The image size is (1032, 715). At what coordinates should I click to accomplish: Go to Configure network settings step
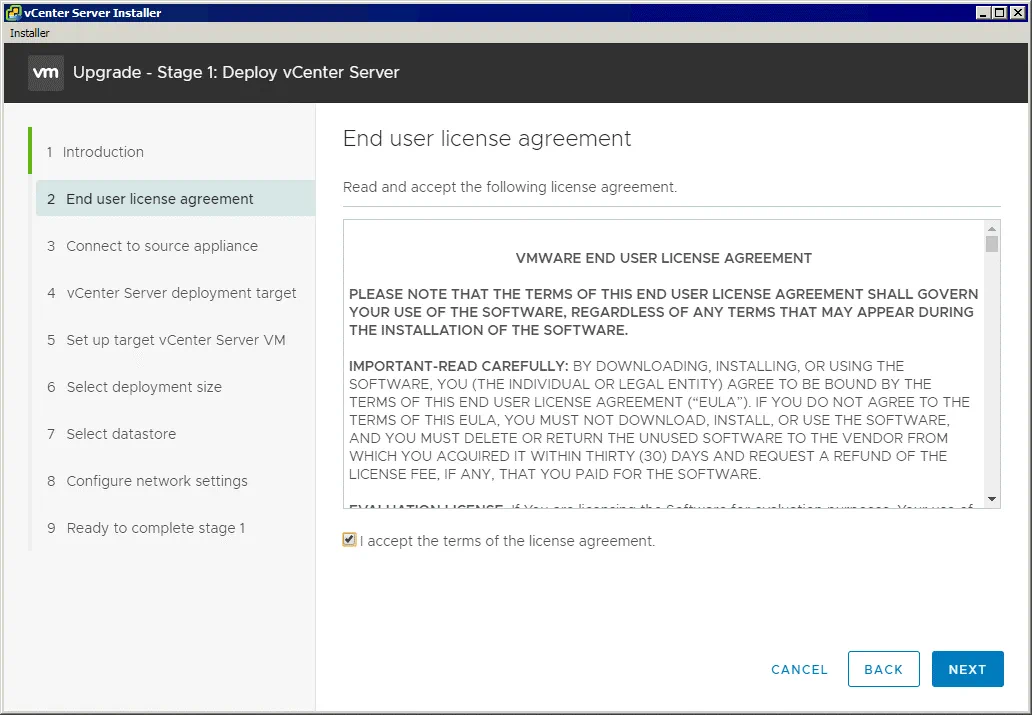pyautogui.click(x=157, y=481)
